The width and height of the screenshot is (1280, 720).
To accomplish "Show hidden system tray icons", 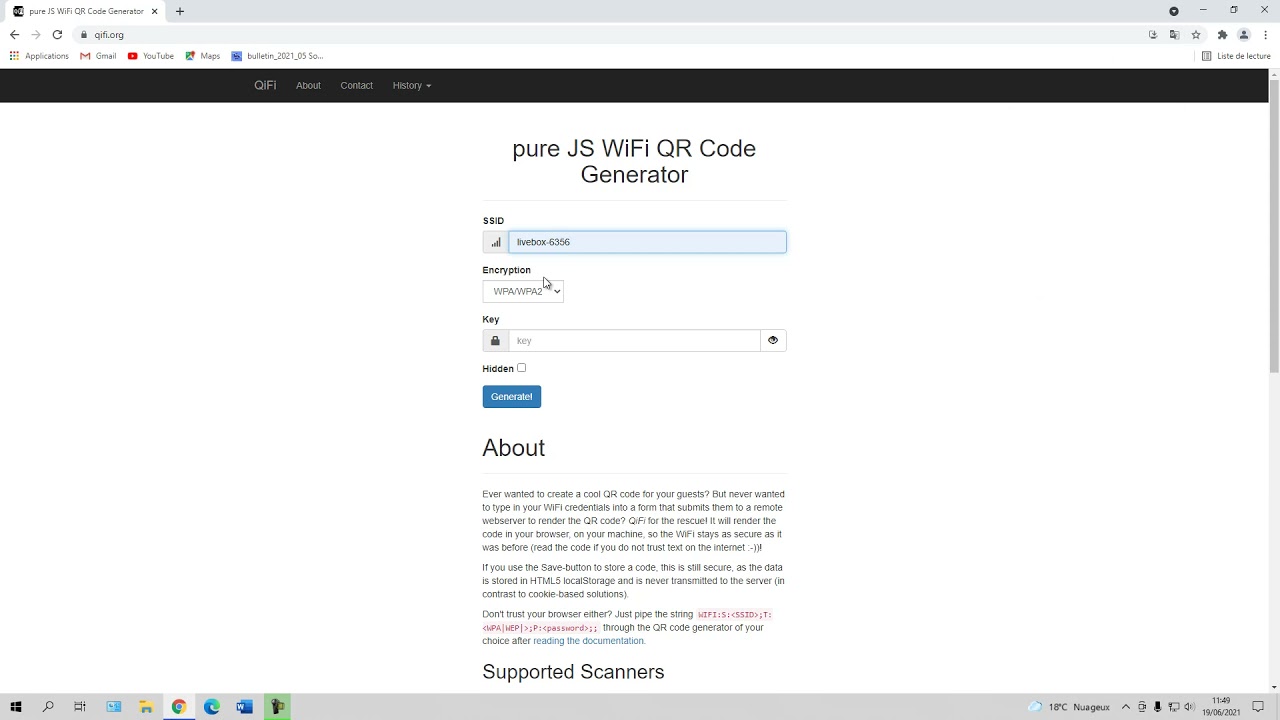I will click(x=1126, y=707).
